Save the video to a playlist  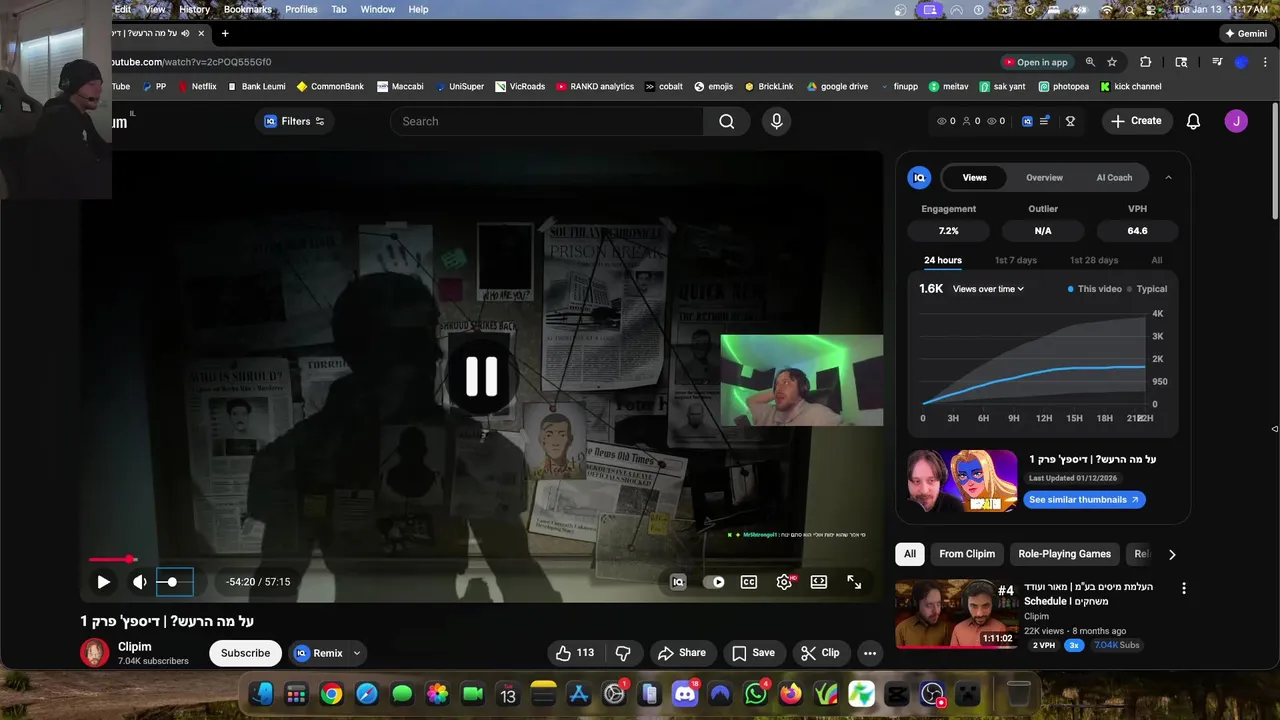753,653
